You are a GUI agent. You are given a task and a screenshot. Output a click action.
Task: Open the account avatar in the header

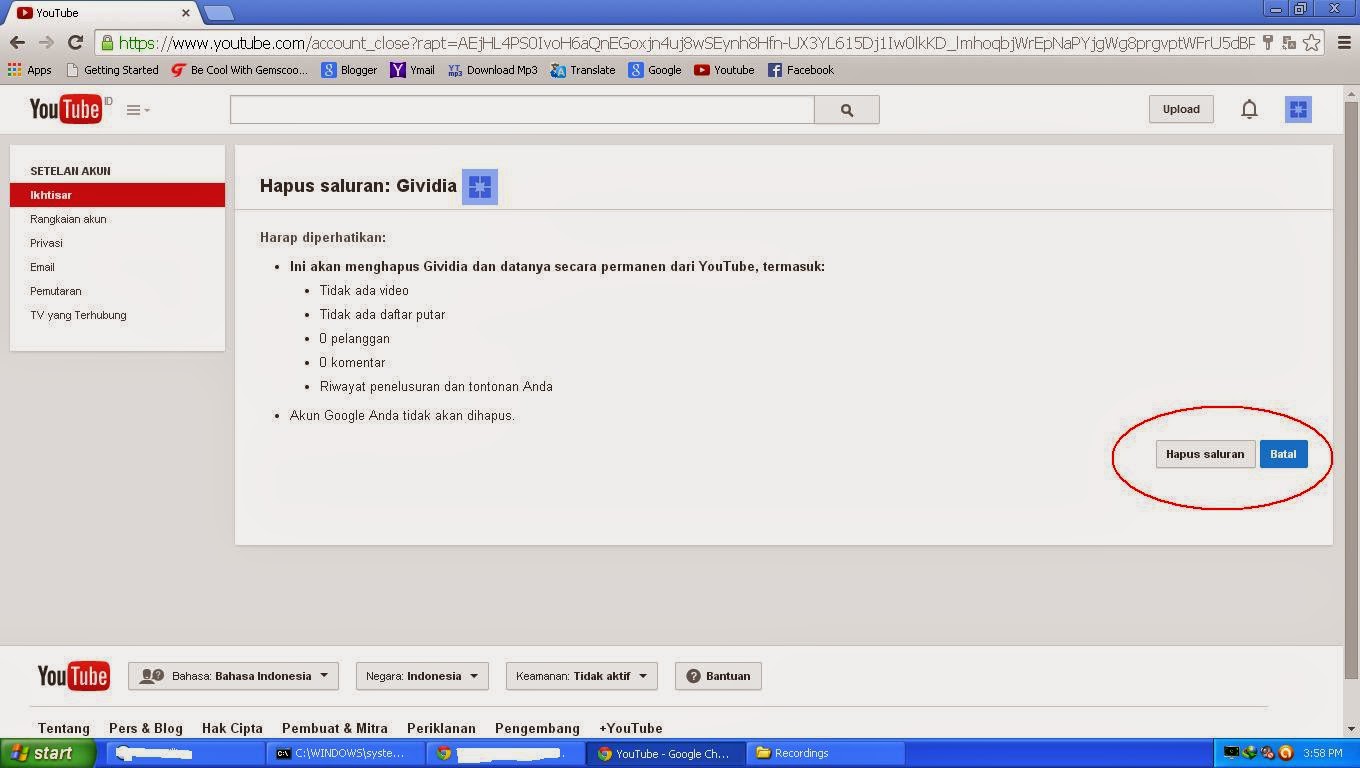1298,109
